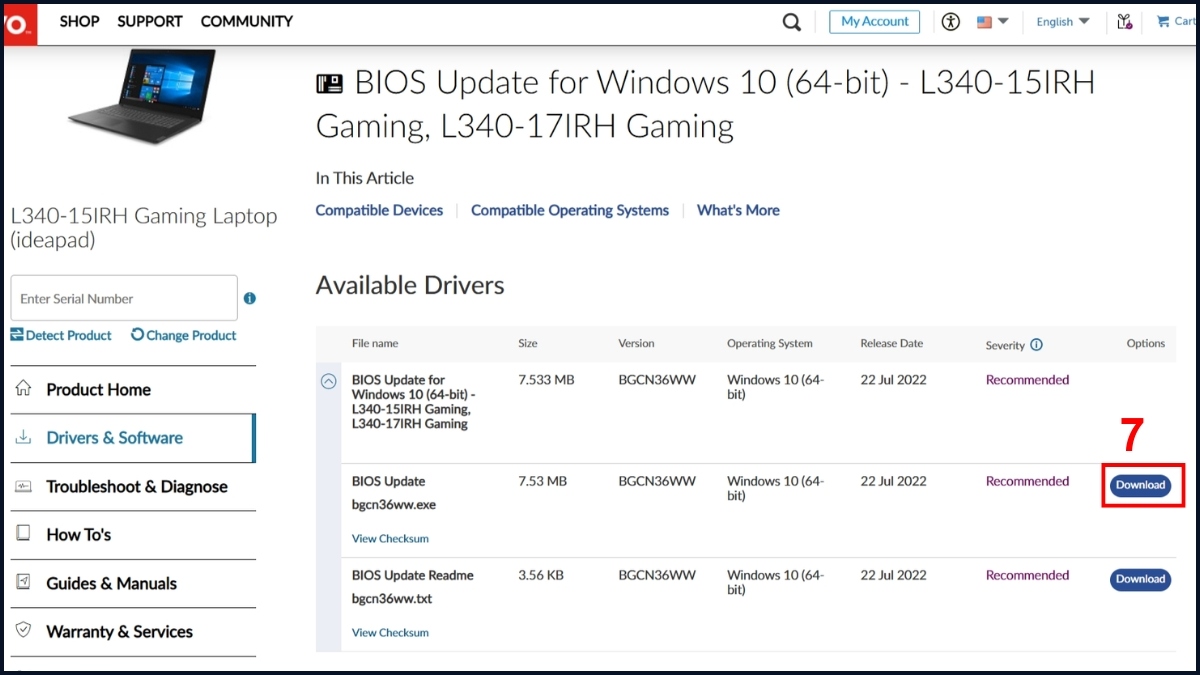Click the BIOS chip icon beside title
The width and height of the screenshot is (1200, 675).
click(329, 83)
